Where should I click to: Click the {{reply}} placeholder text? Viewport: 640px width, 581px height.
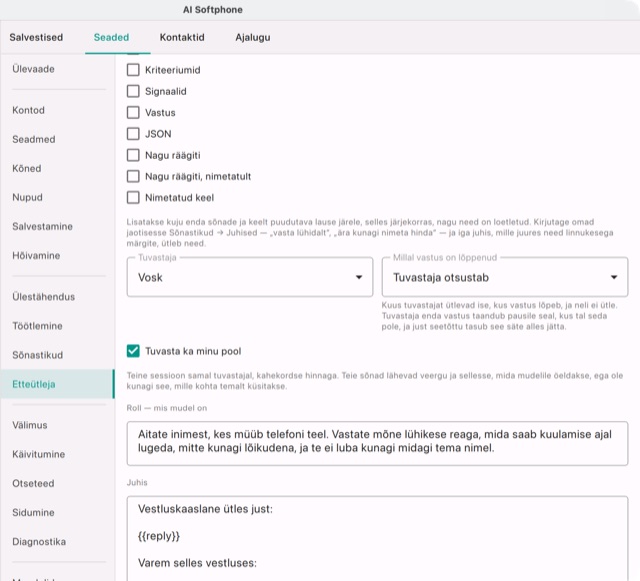click(159, 536)
